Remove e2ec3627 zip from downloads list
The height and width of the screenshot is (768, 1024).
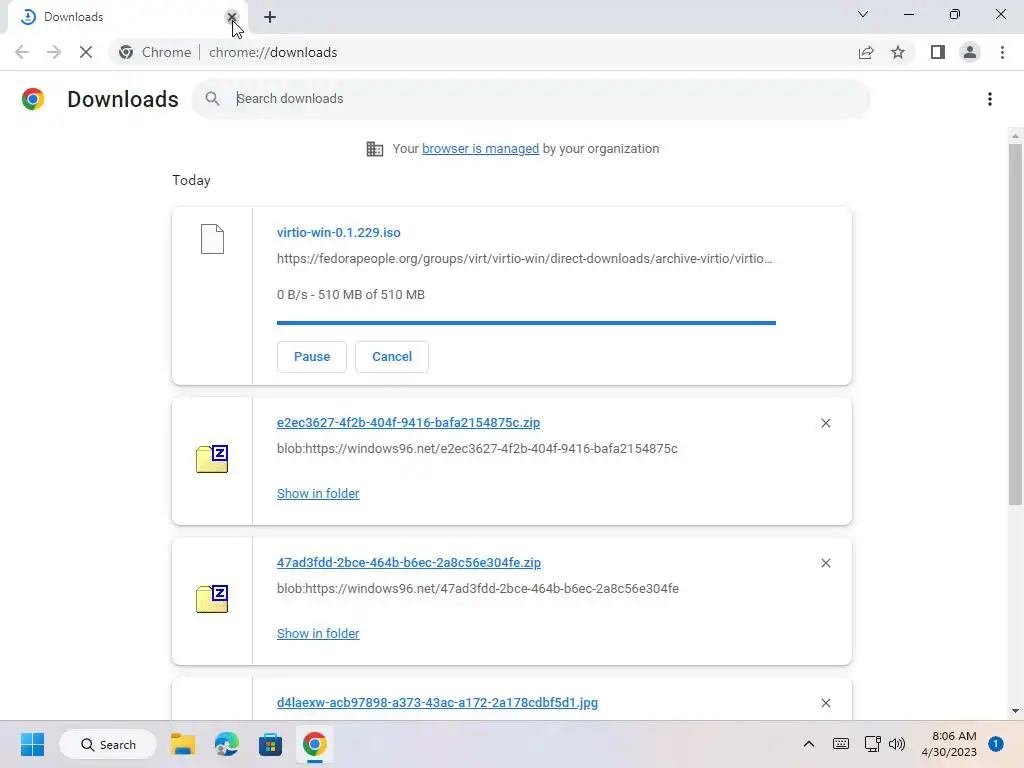click(x=825, y=423)
